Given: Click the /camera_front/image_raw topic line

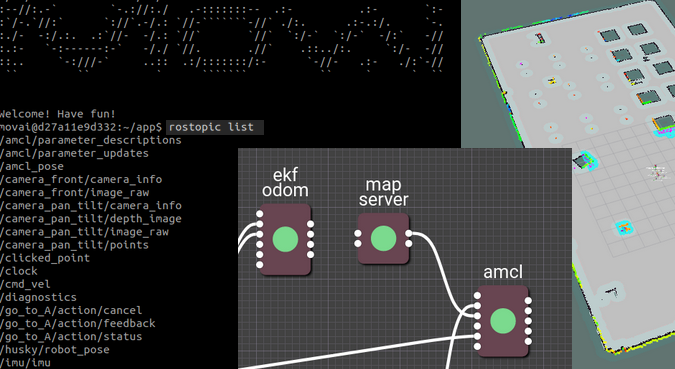Looking at the screenshot, I should tap(74, 192).
